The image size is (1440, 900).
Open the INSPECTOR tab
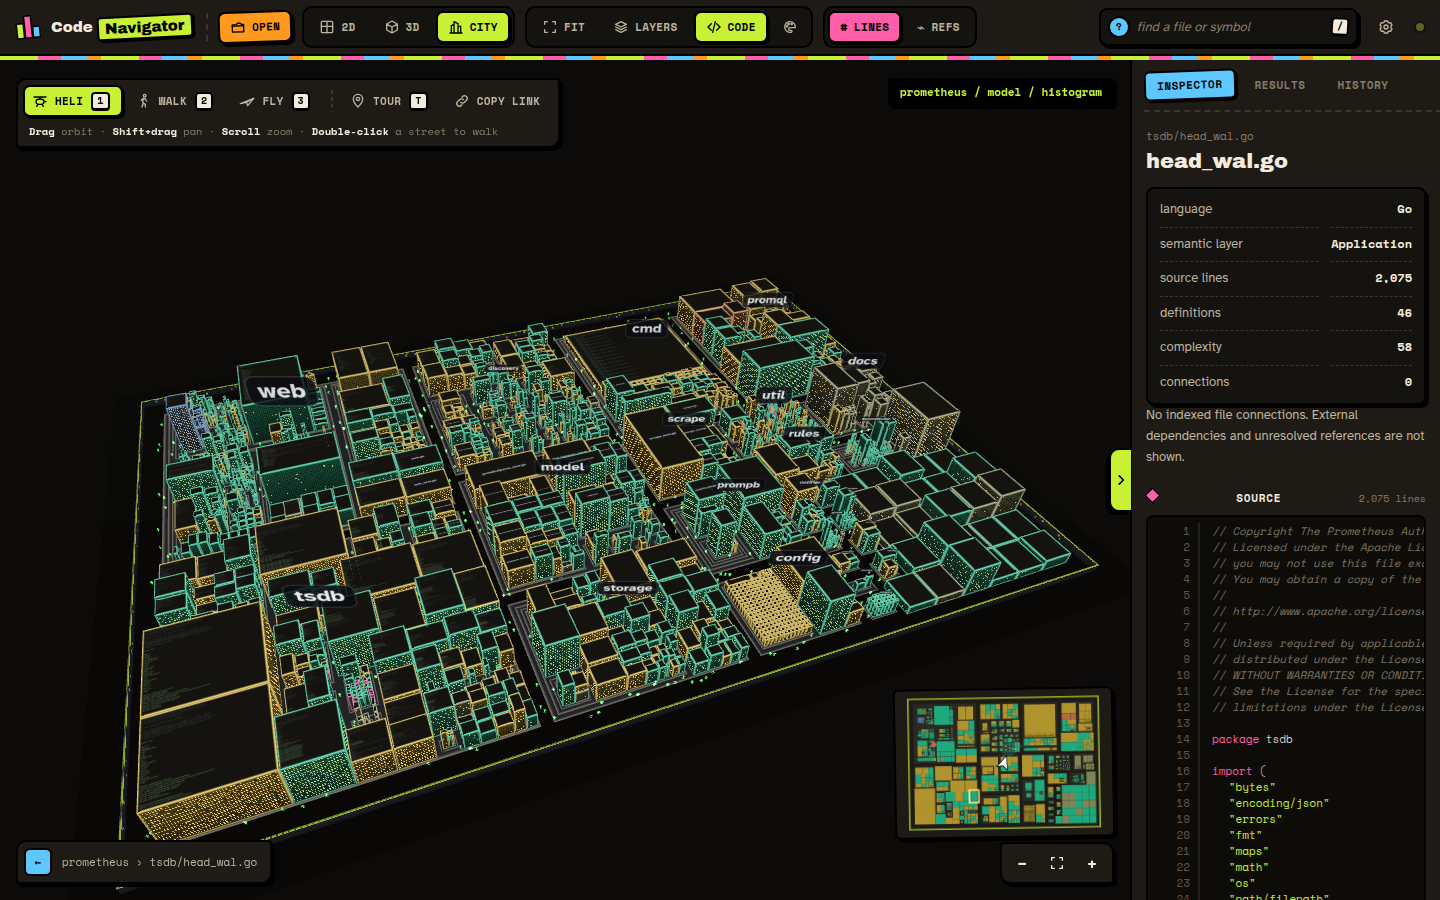pos(1189,85)
